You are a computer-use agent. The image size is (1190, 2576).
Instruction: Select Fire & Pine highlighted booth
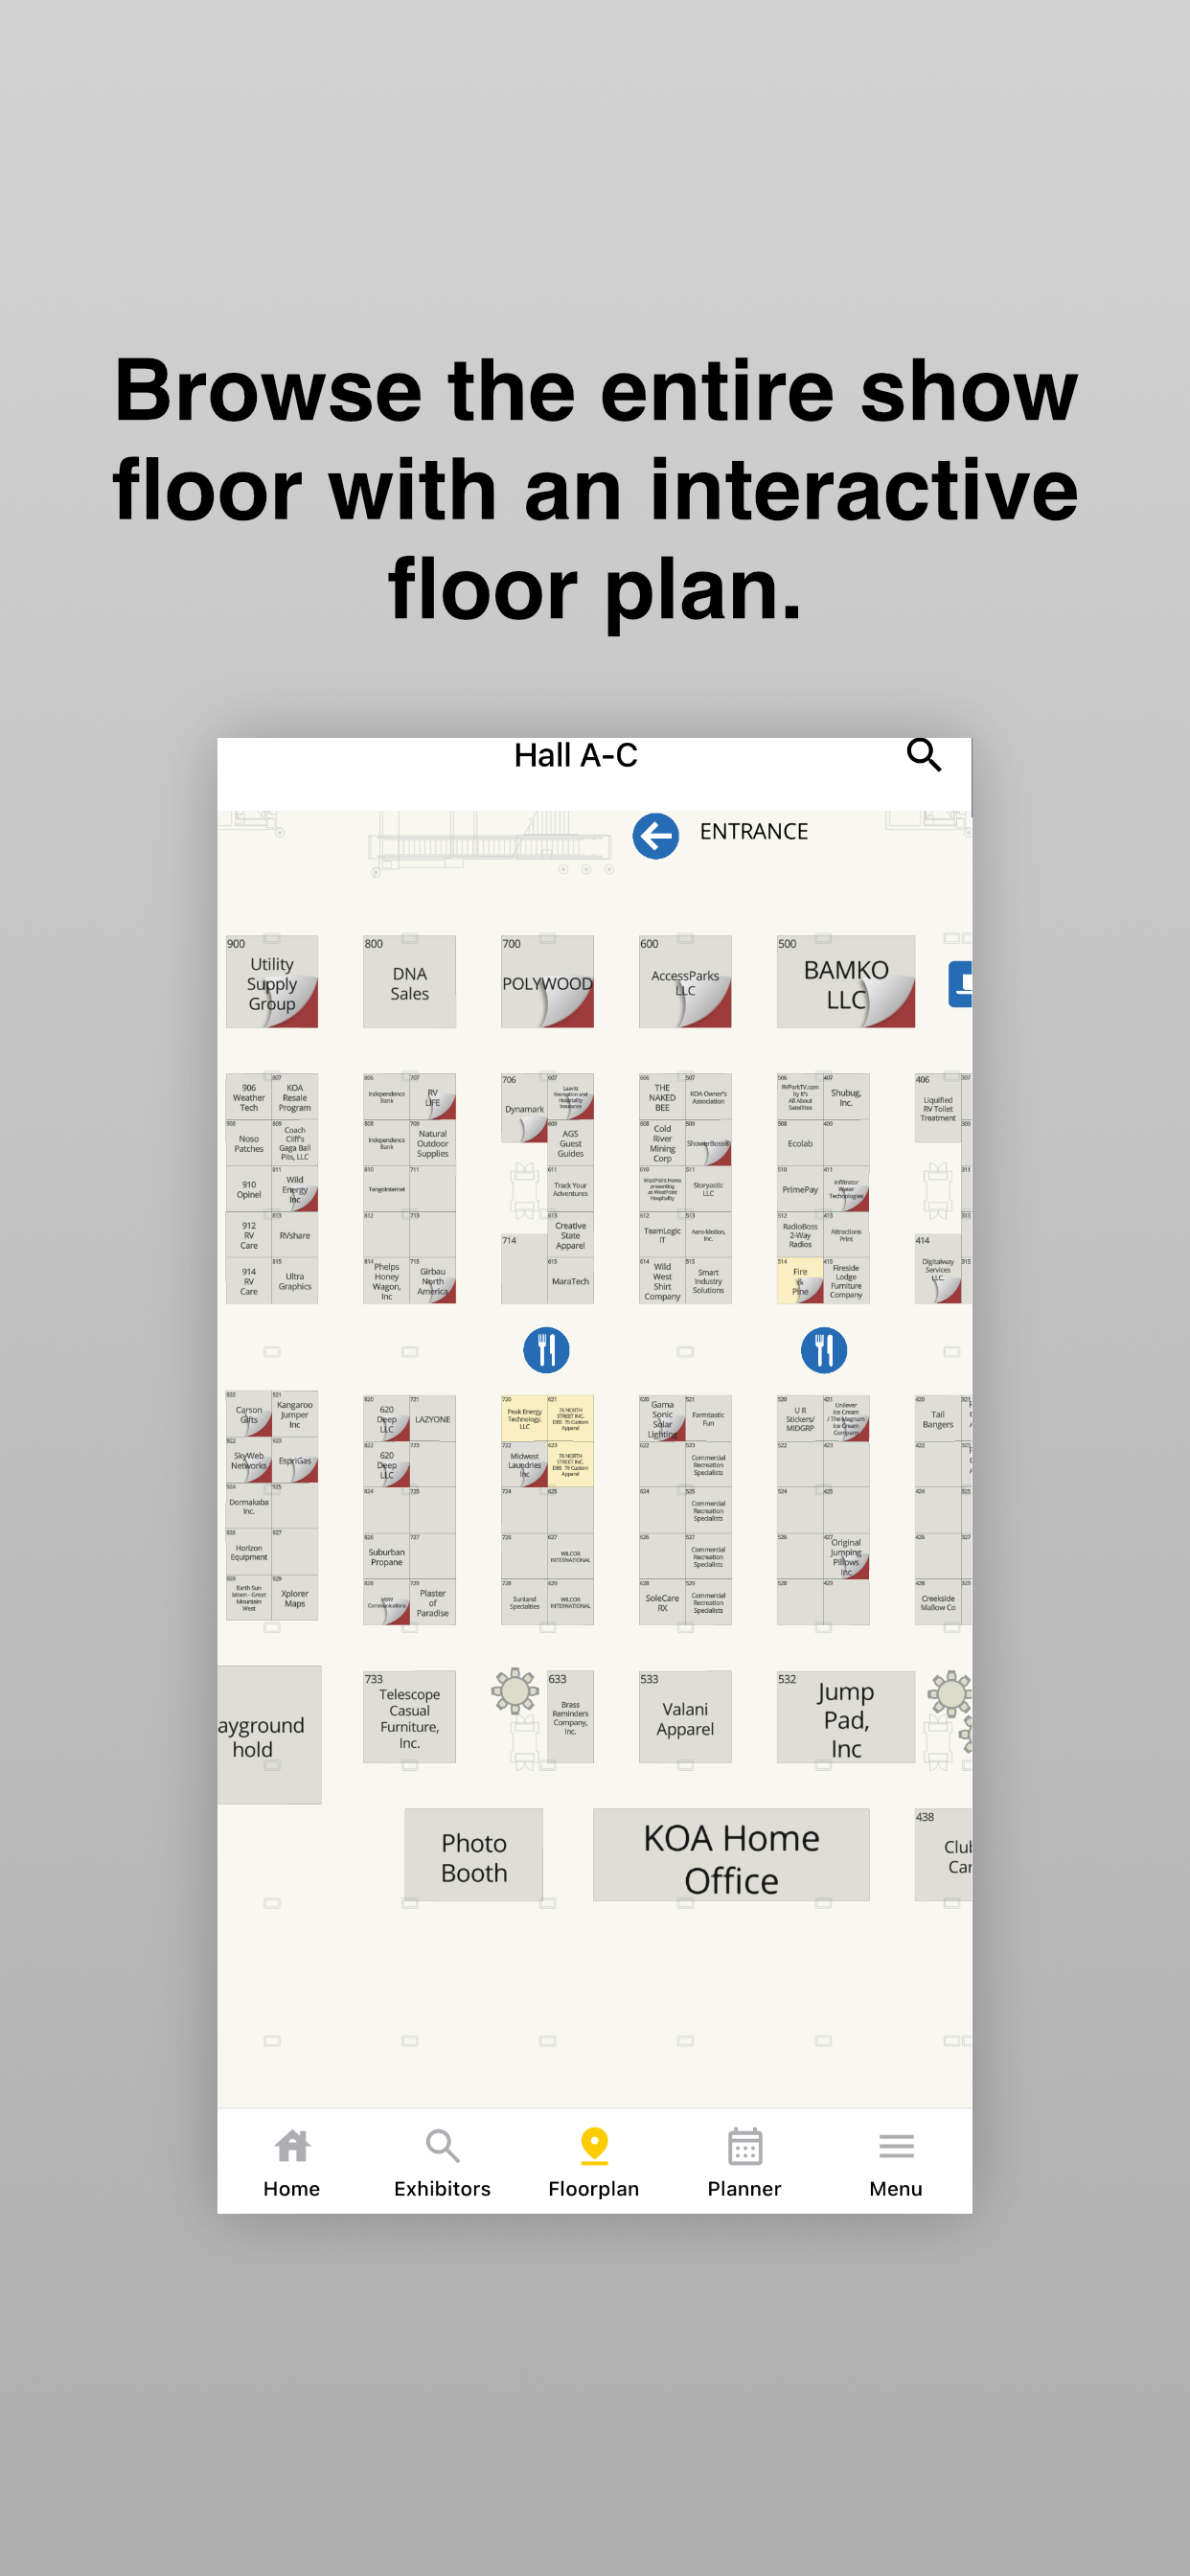click(800, 1281)
